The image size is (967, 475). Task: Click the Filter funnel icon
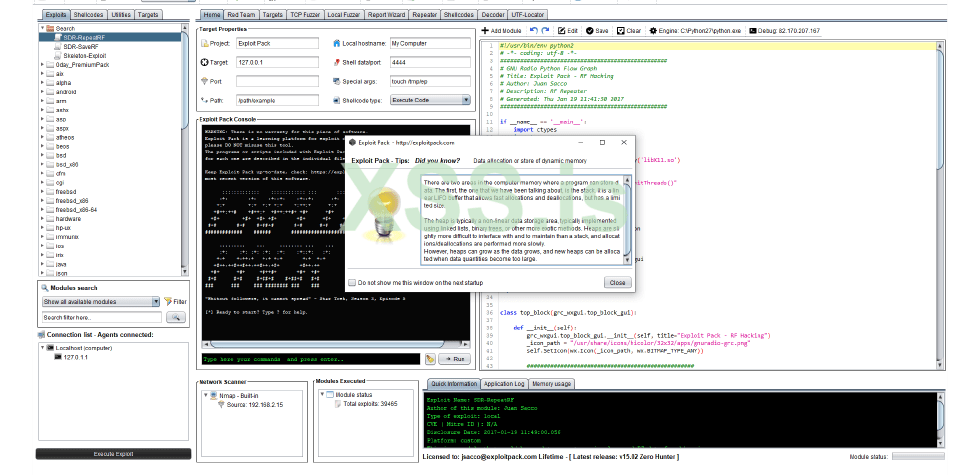pos(168,301)
